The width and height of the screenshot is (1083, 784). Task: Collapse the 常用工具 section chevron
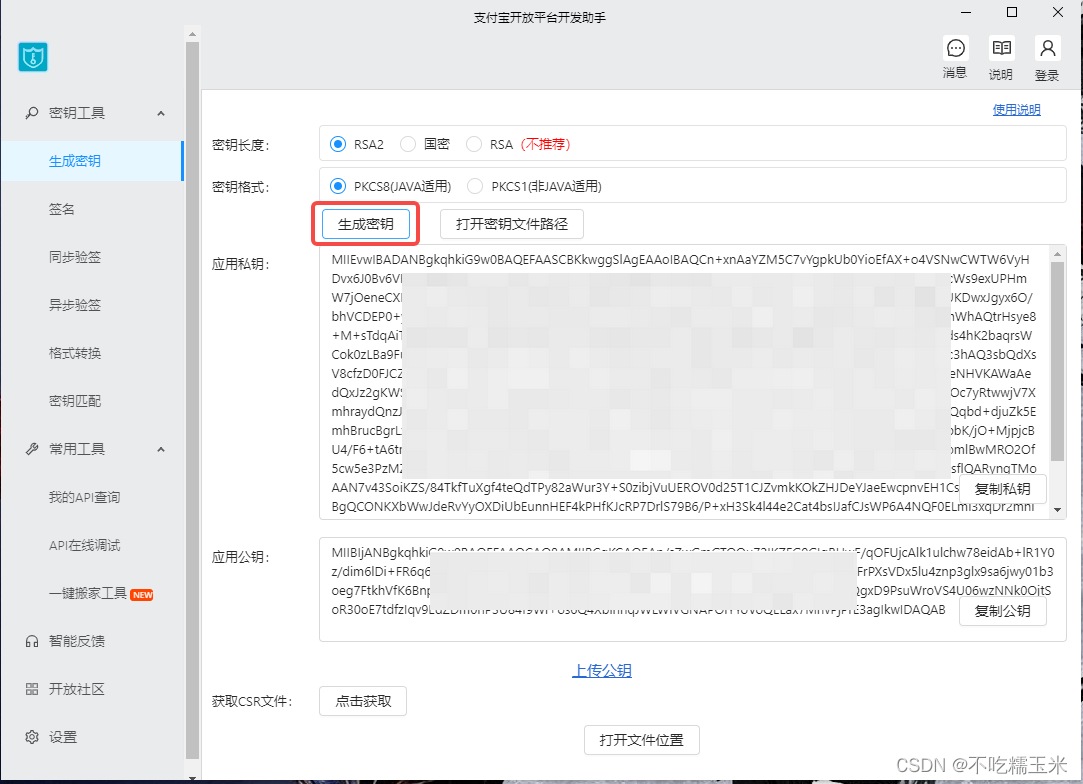click(x=161, y=450)
